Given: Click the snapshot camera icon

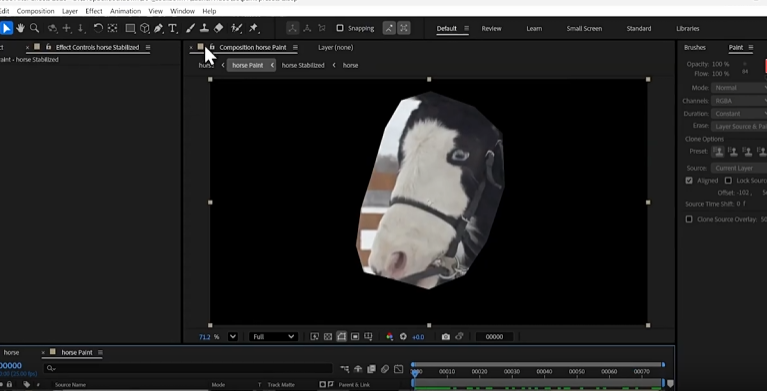Looking at the screenshot, I should click(x=446, y=337).
